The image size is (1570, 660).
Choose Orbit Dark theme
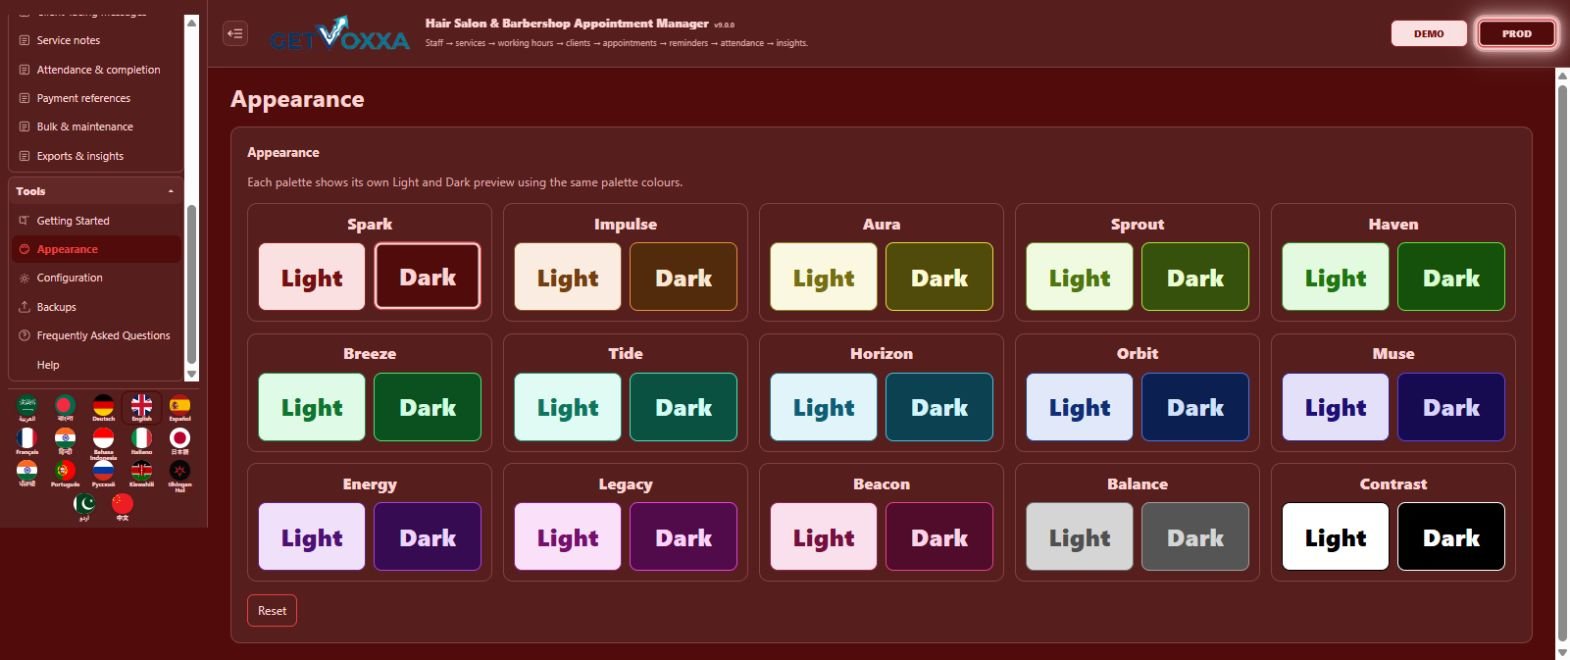[x=1196, y=407]
